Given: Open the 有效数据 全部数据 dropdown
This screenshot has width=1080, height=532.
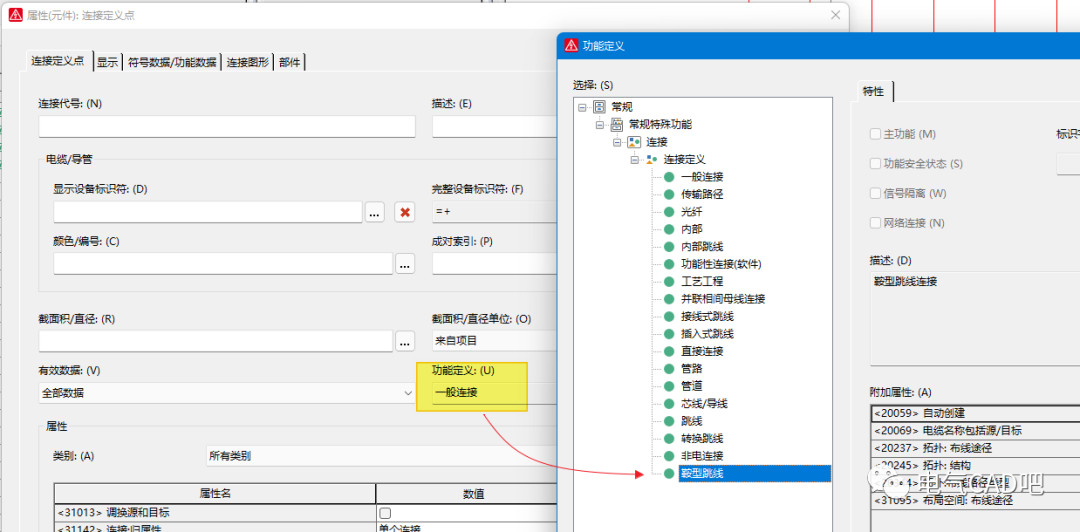Looking at the screenshot, I should click(227, 393).
